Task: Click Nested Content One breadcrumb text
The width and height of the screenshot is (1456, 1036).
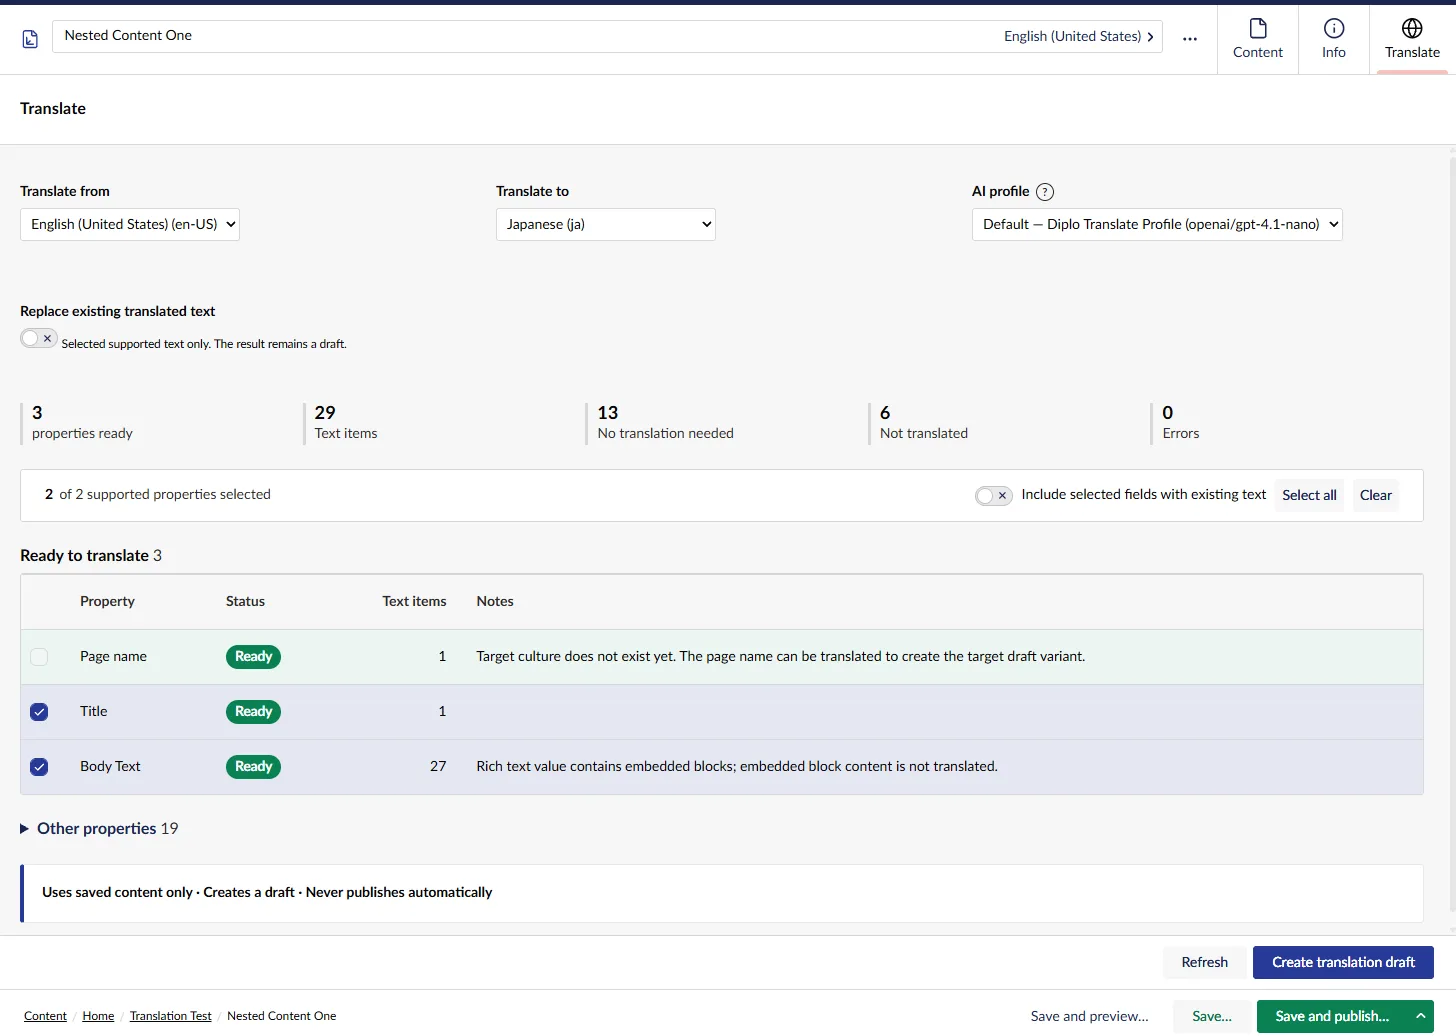Action: tap(282, 1016)
